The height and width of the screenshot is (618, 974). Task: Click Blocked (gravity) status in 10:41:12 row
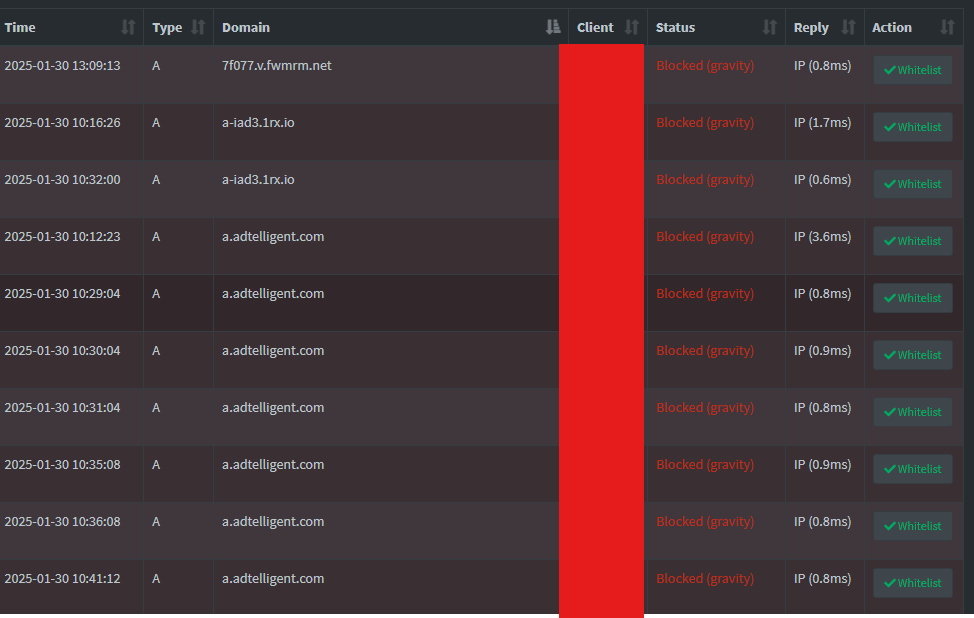tap(705, 579)
